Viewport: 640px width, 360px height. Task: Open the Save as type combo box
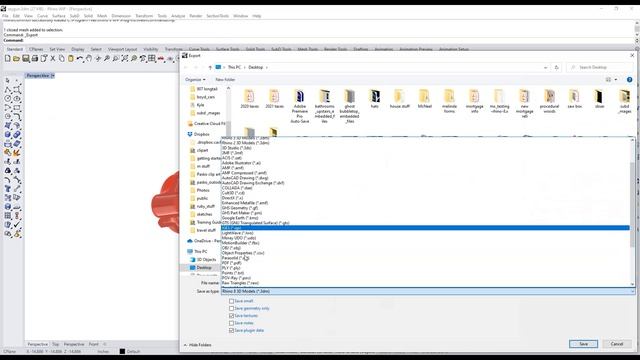tap(428, 291)
